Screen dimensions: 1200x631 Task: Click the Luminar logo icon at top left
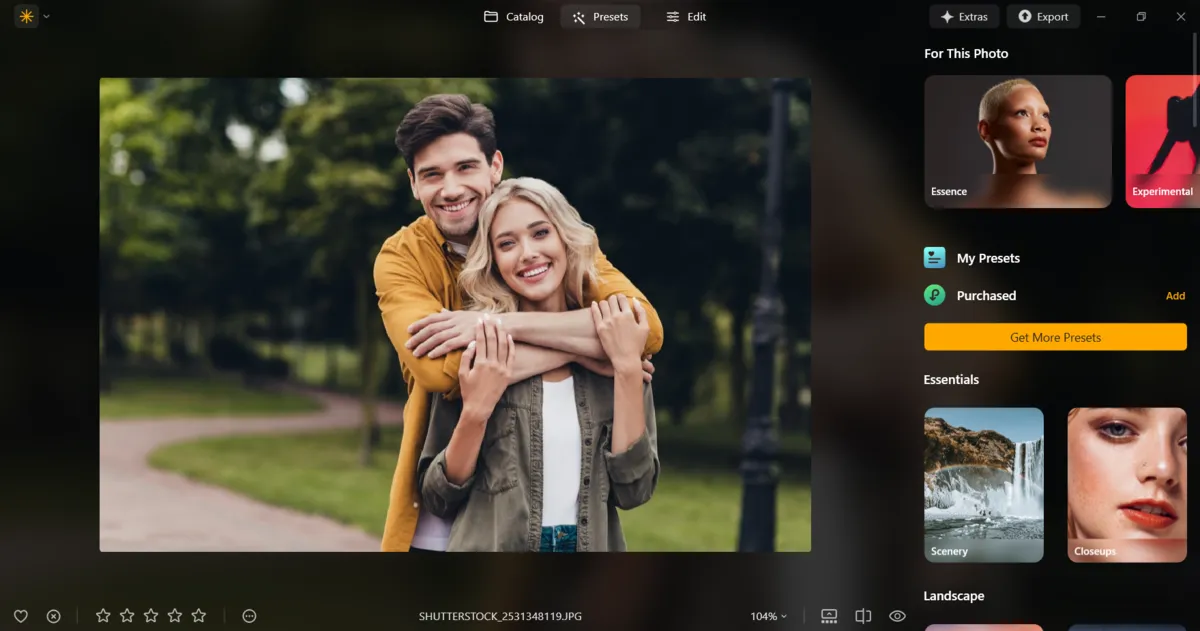point(26,16)
